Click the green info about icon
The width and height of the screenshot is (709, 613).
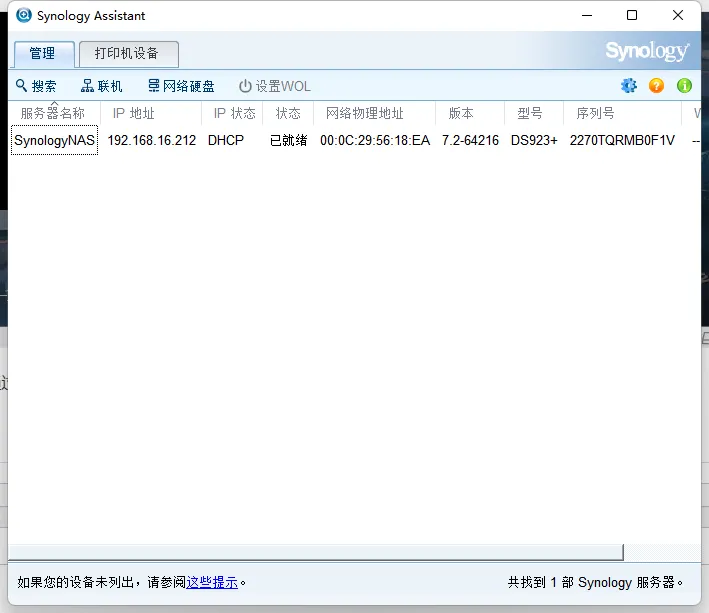pos(684,85)
